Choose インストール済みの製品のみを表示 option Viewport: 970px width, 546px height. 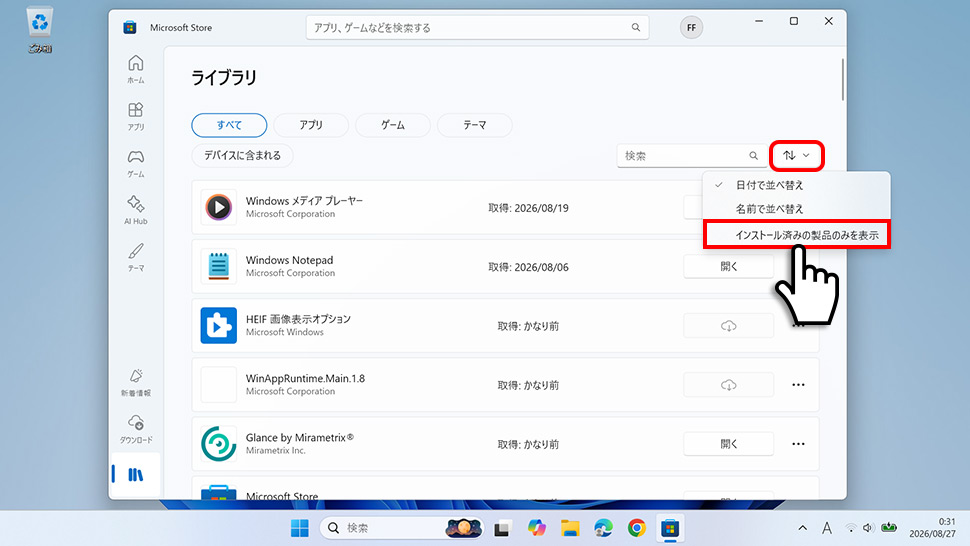pyautogui.click(x=797, y=235)
